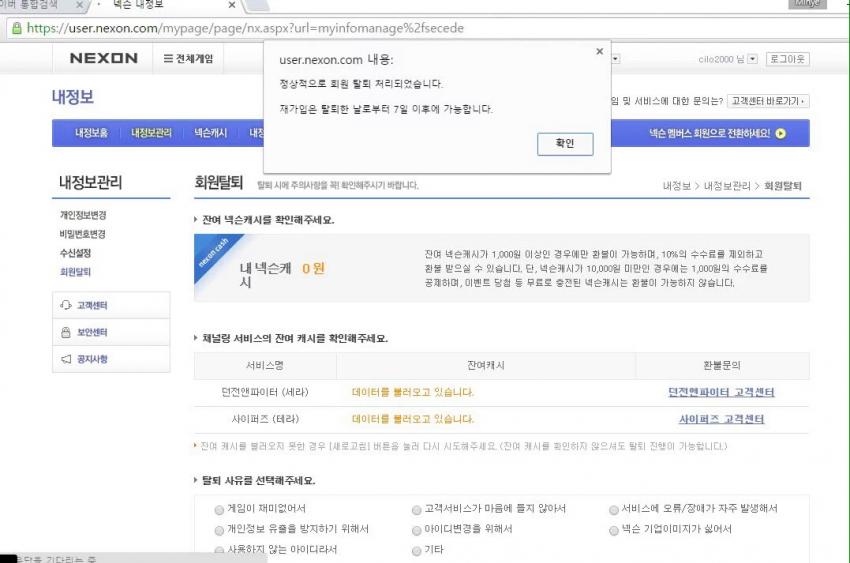Click the 로그아웃 button
The width and height of the screenshot is (850, 563).
coord(787,59)
